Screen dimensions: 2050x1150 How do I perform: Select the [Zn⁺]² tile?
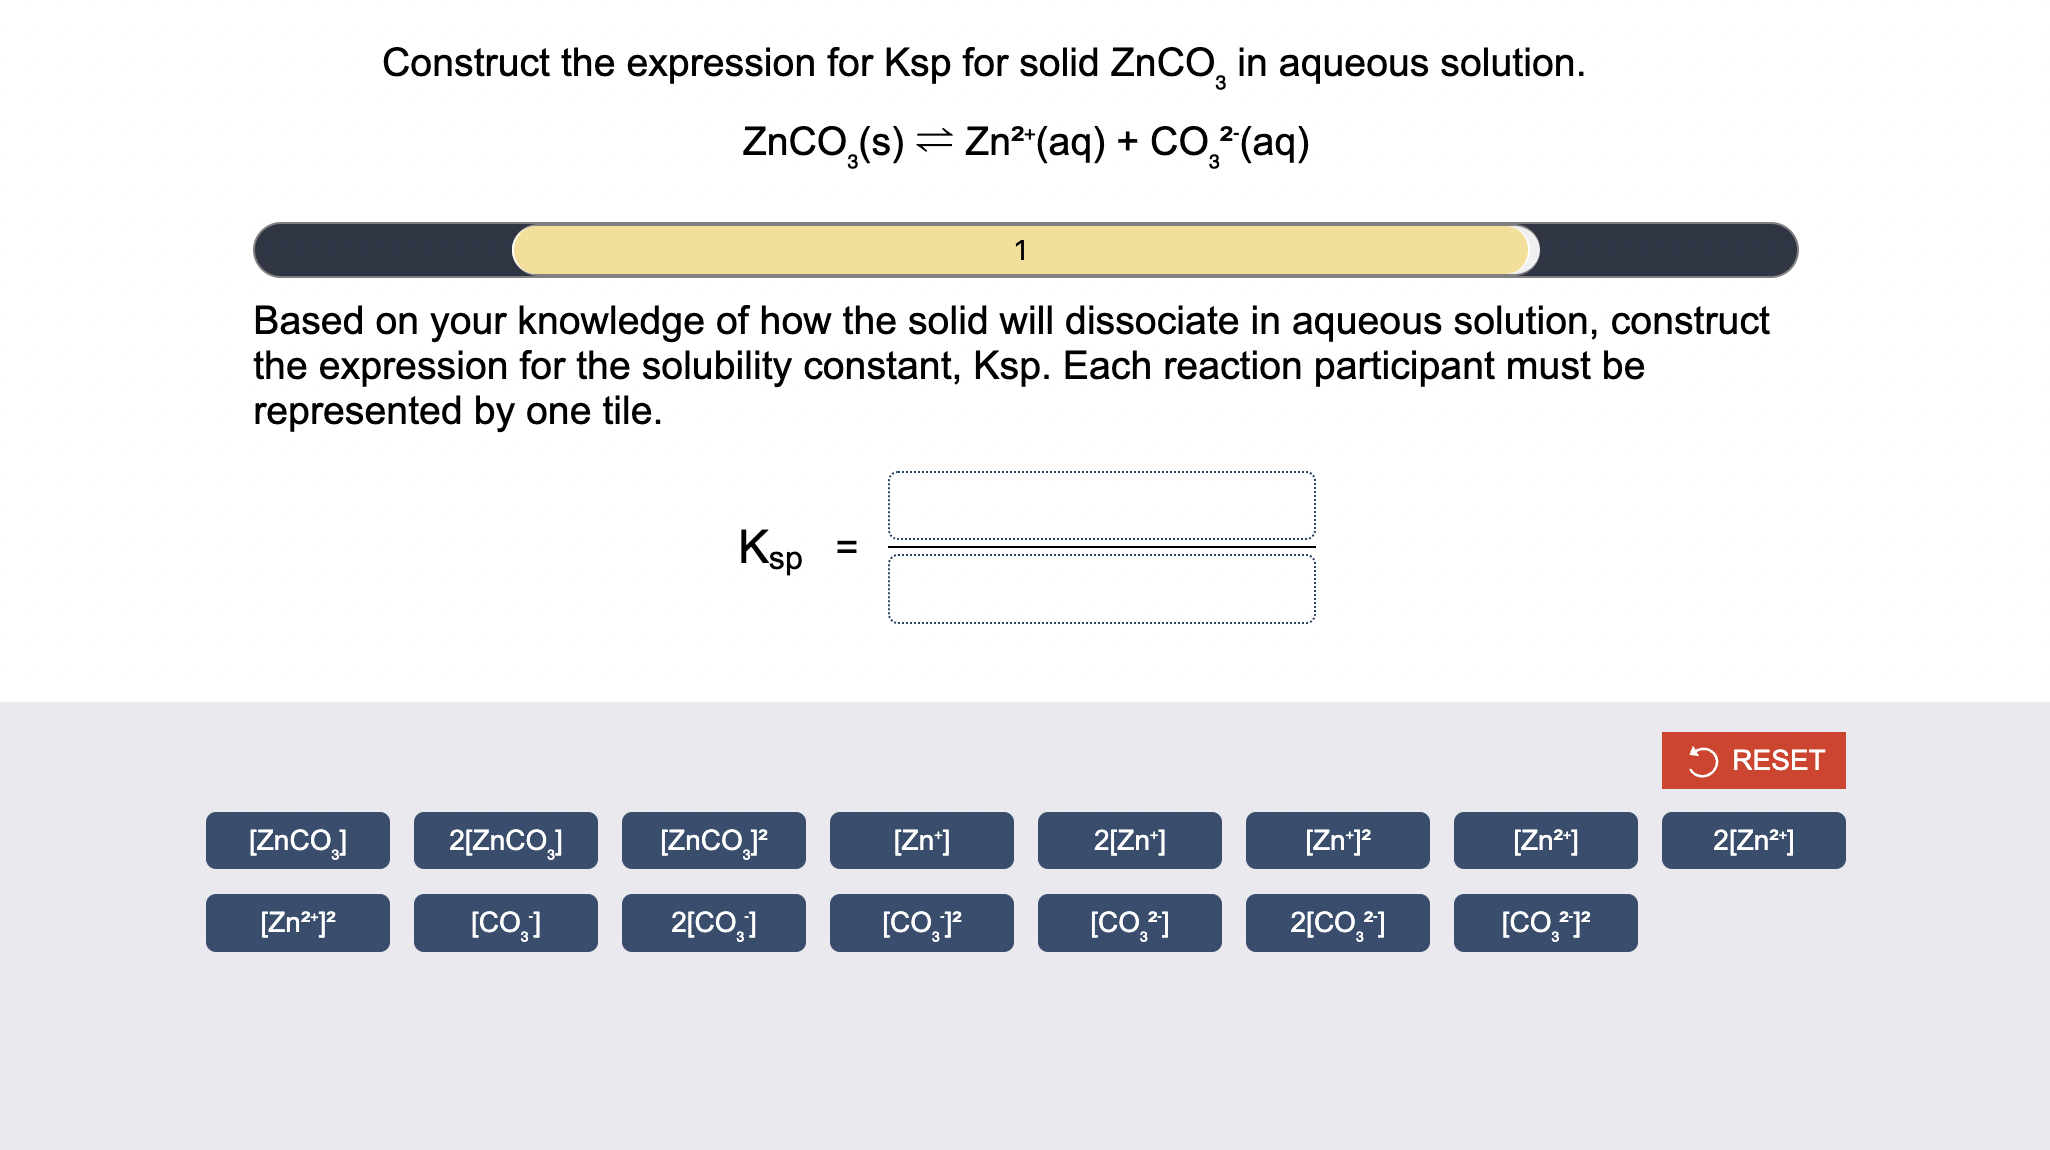pos(1337,841)
